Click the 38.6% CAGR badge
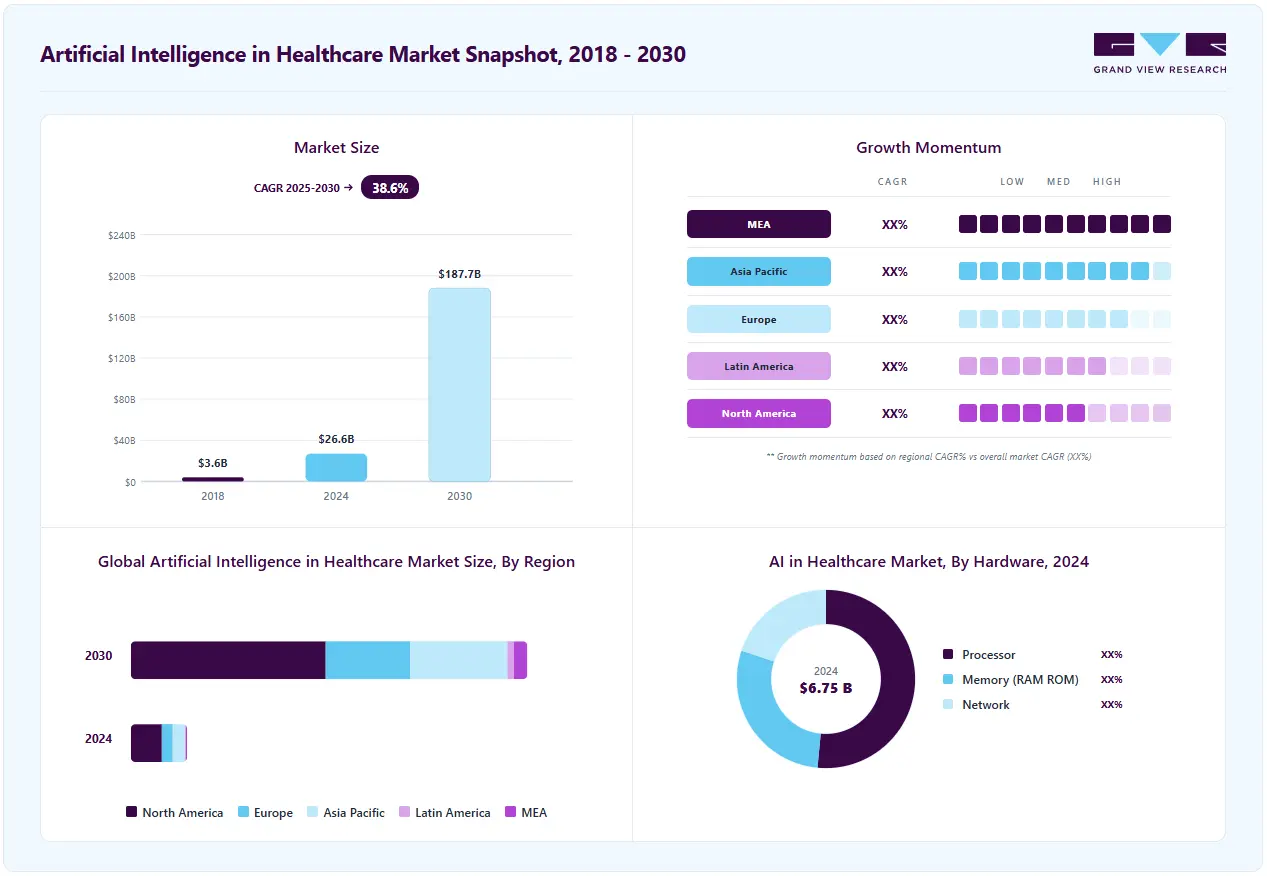The height and width of the screenshot is (876, 1267). click(x=390, y=187)
